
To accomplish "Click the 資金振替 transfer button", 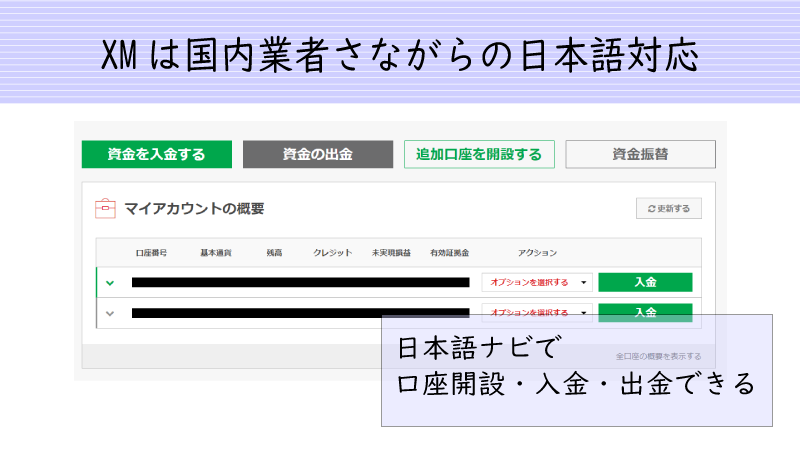I will pyautogui.click(x=640, y=154).
